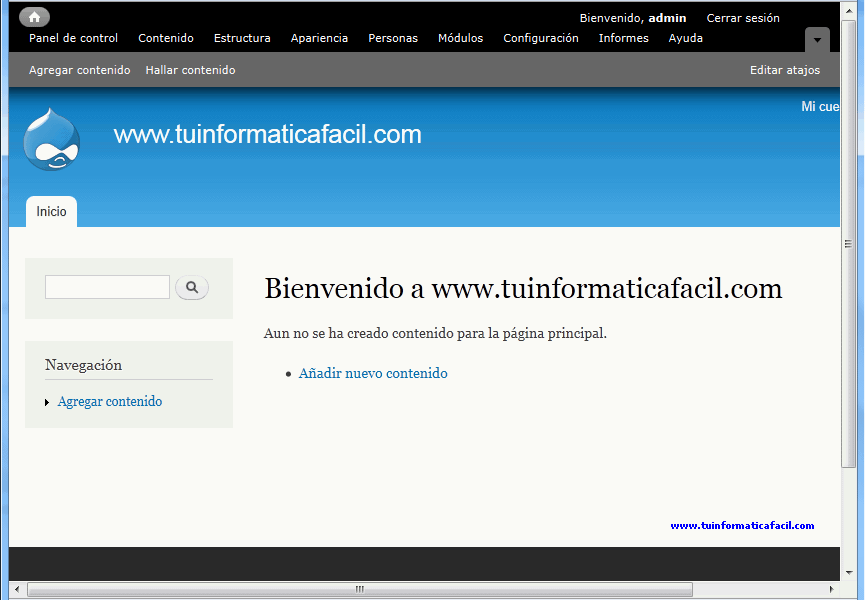Click the home icon in the admin toolbar
This screenshot has width=865, height=600.
[x=34, y=17]
